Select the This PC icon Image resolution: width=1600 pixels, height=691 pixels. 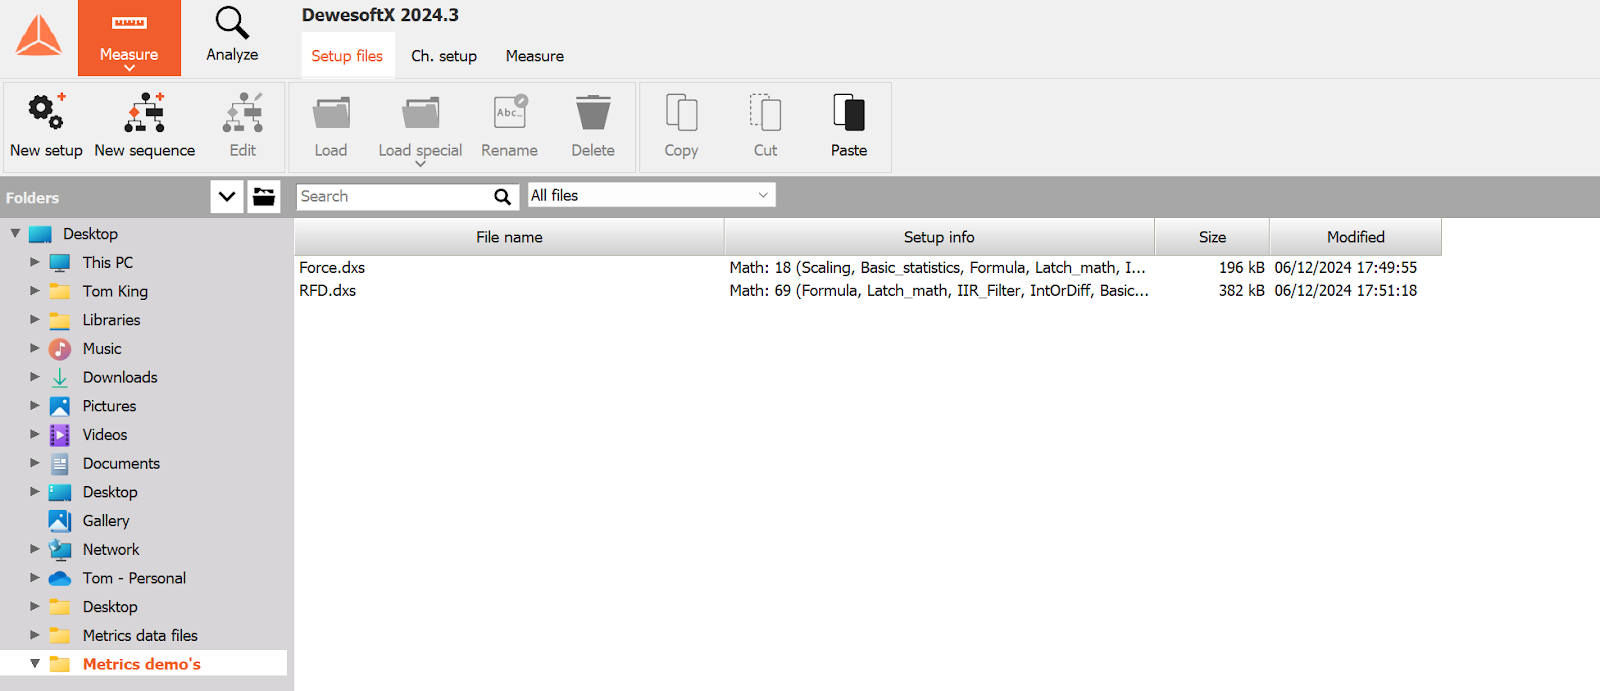click(60, 263)
